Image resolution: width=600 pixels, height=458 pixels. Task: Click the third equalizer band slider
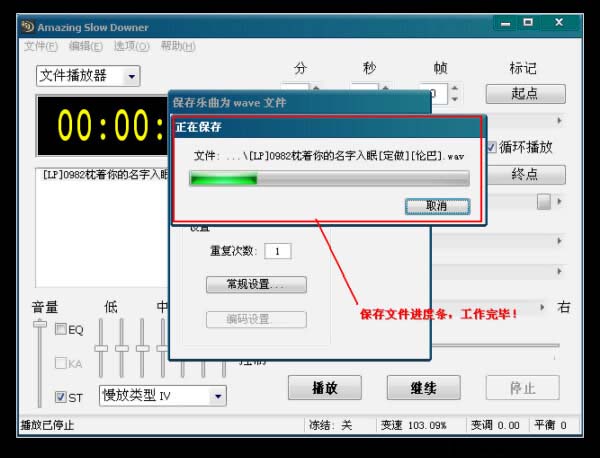coord(142,348)
